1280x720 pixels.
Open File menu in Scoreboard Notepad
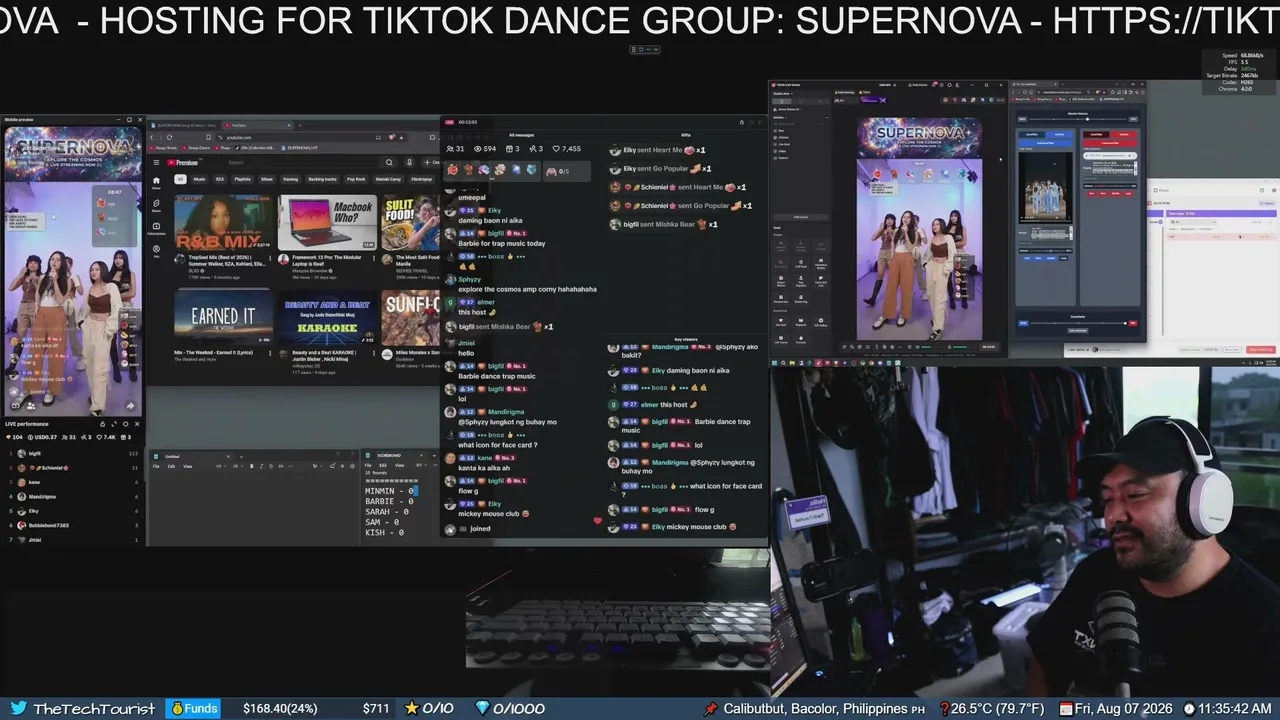point(369,465)
